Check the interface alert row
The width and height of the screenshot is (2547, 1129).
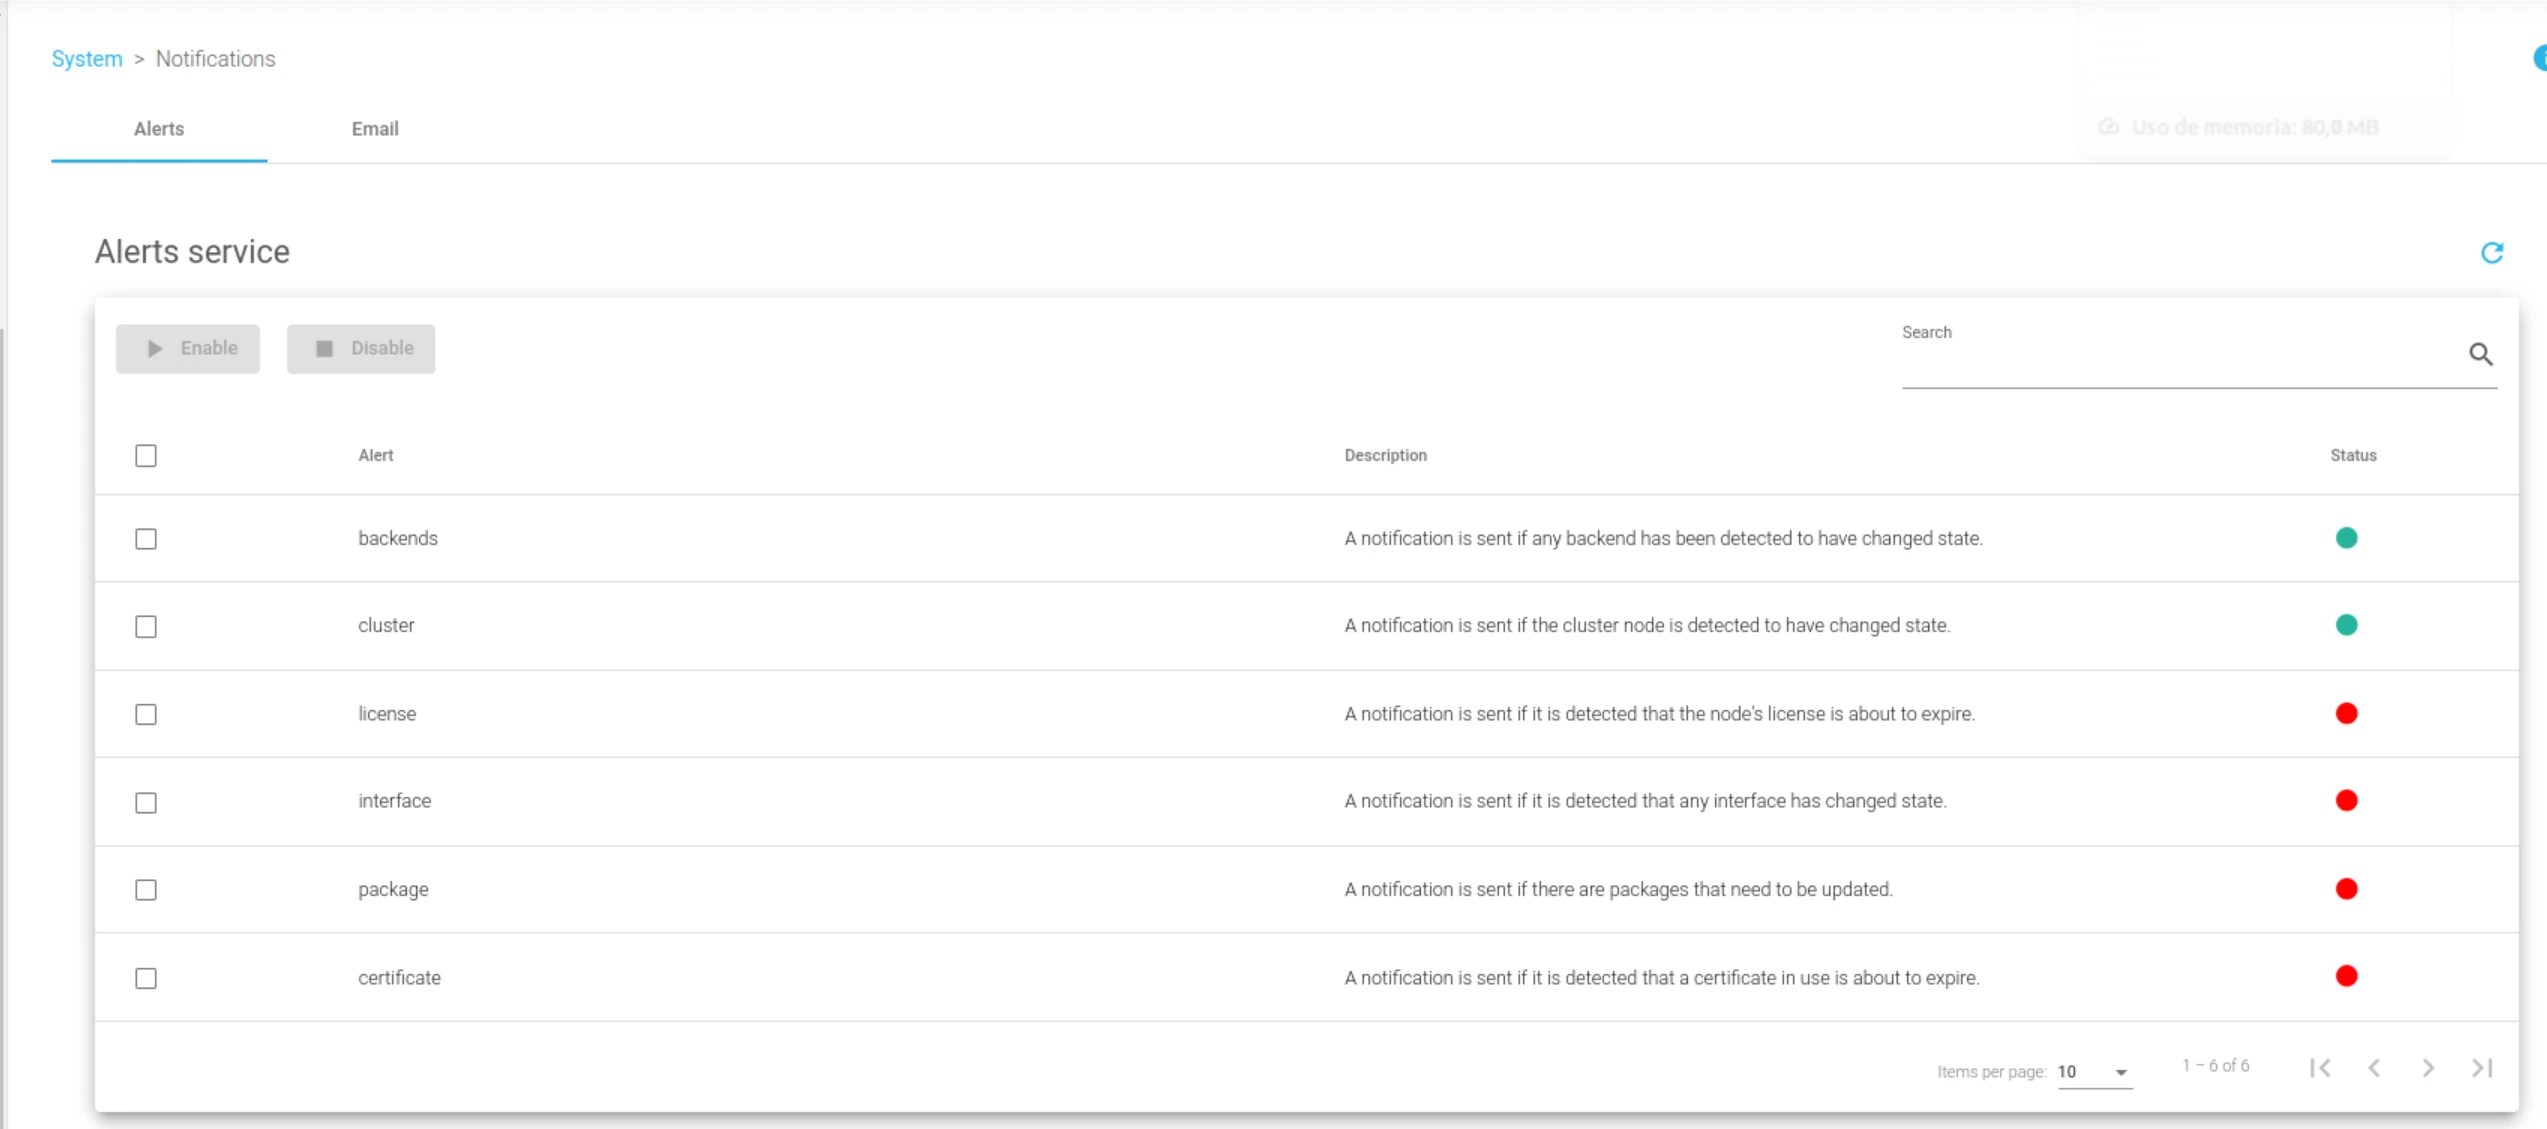(x=146, y=802)
